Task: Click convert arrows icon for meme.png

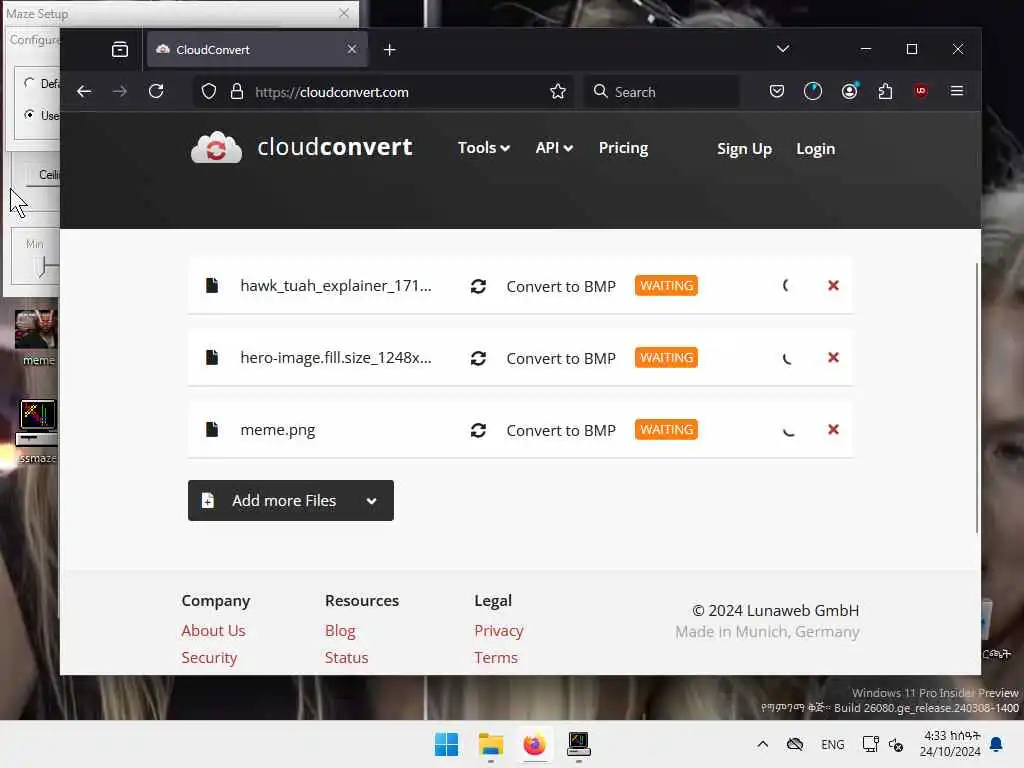Action: pos(478,430)
